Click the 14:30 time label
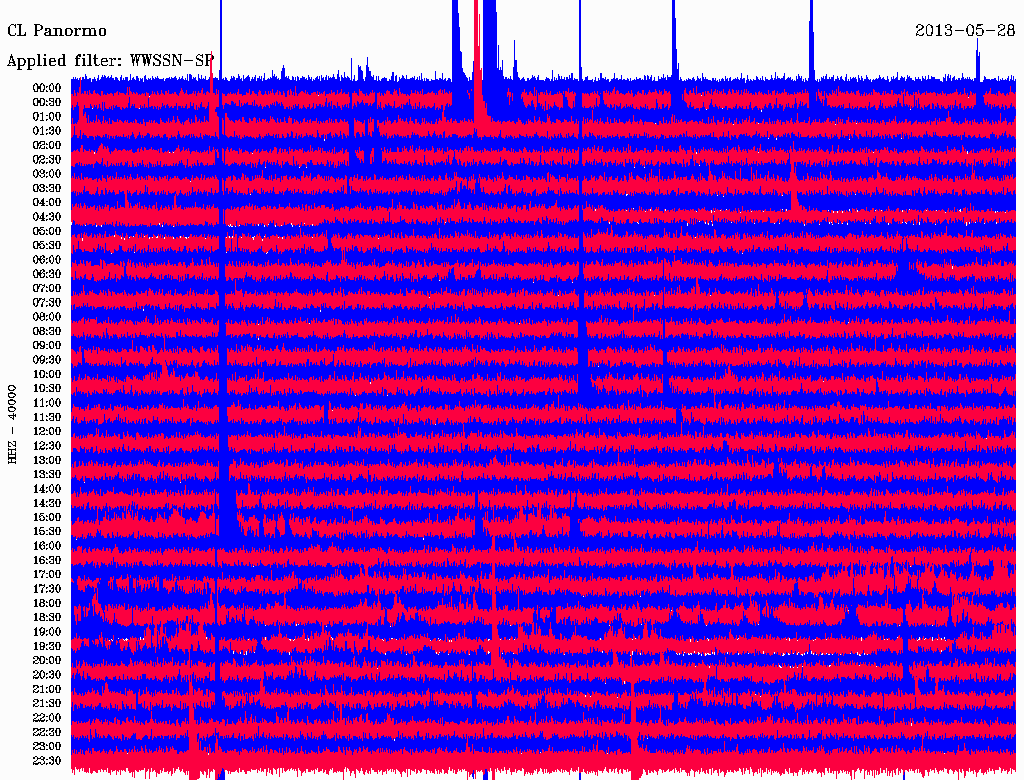1024x780 pixels. [47, 503]
